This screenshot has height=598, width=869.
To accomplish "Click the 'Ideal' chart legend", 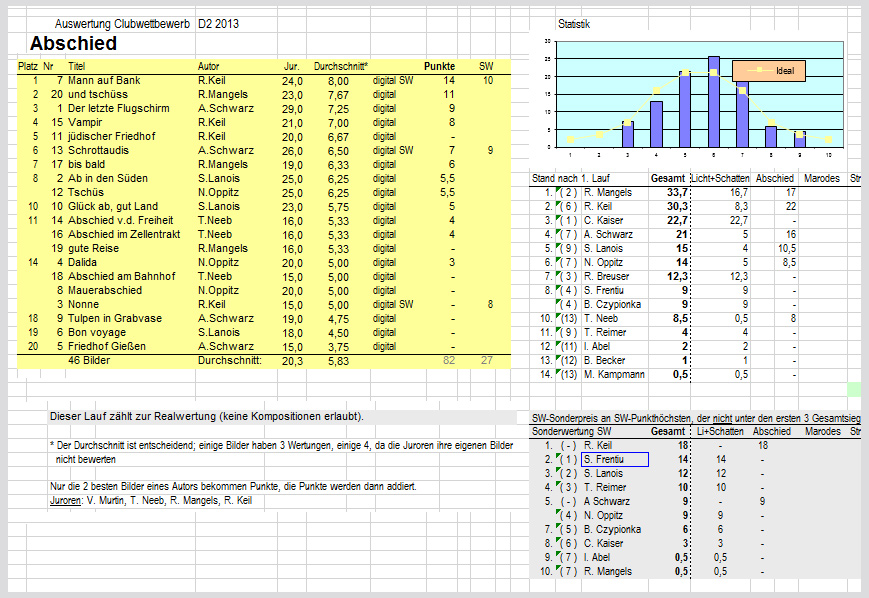I will pyautogui.click(x=769, y=70).
